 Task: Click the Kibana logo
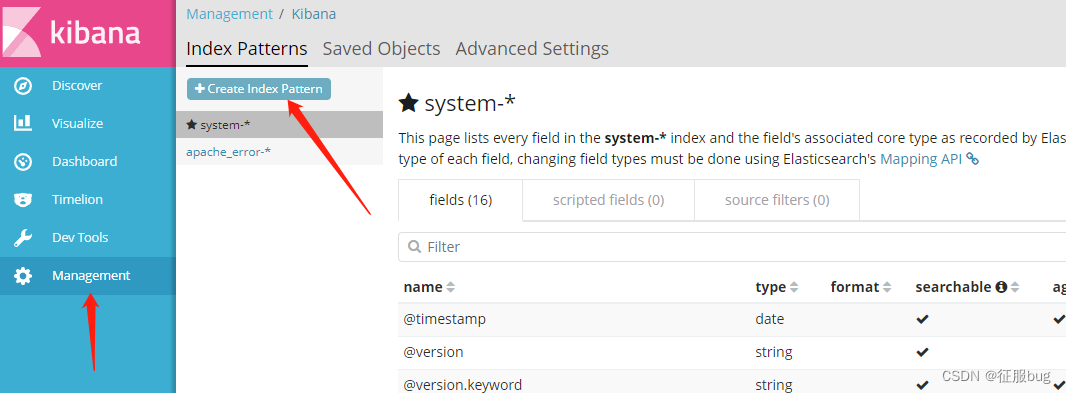[71, 33]
